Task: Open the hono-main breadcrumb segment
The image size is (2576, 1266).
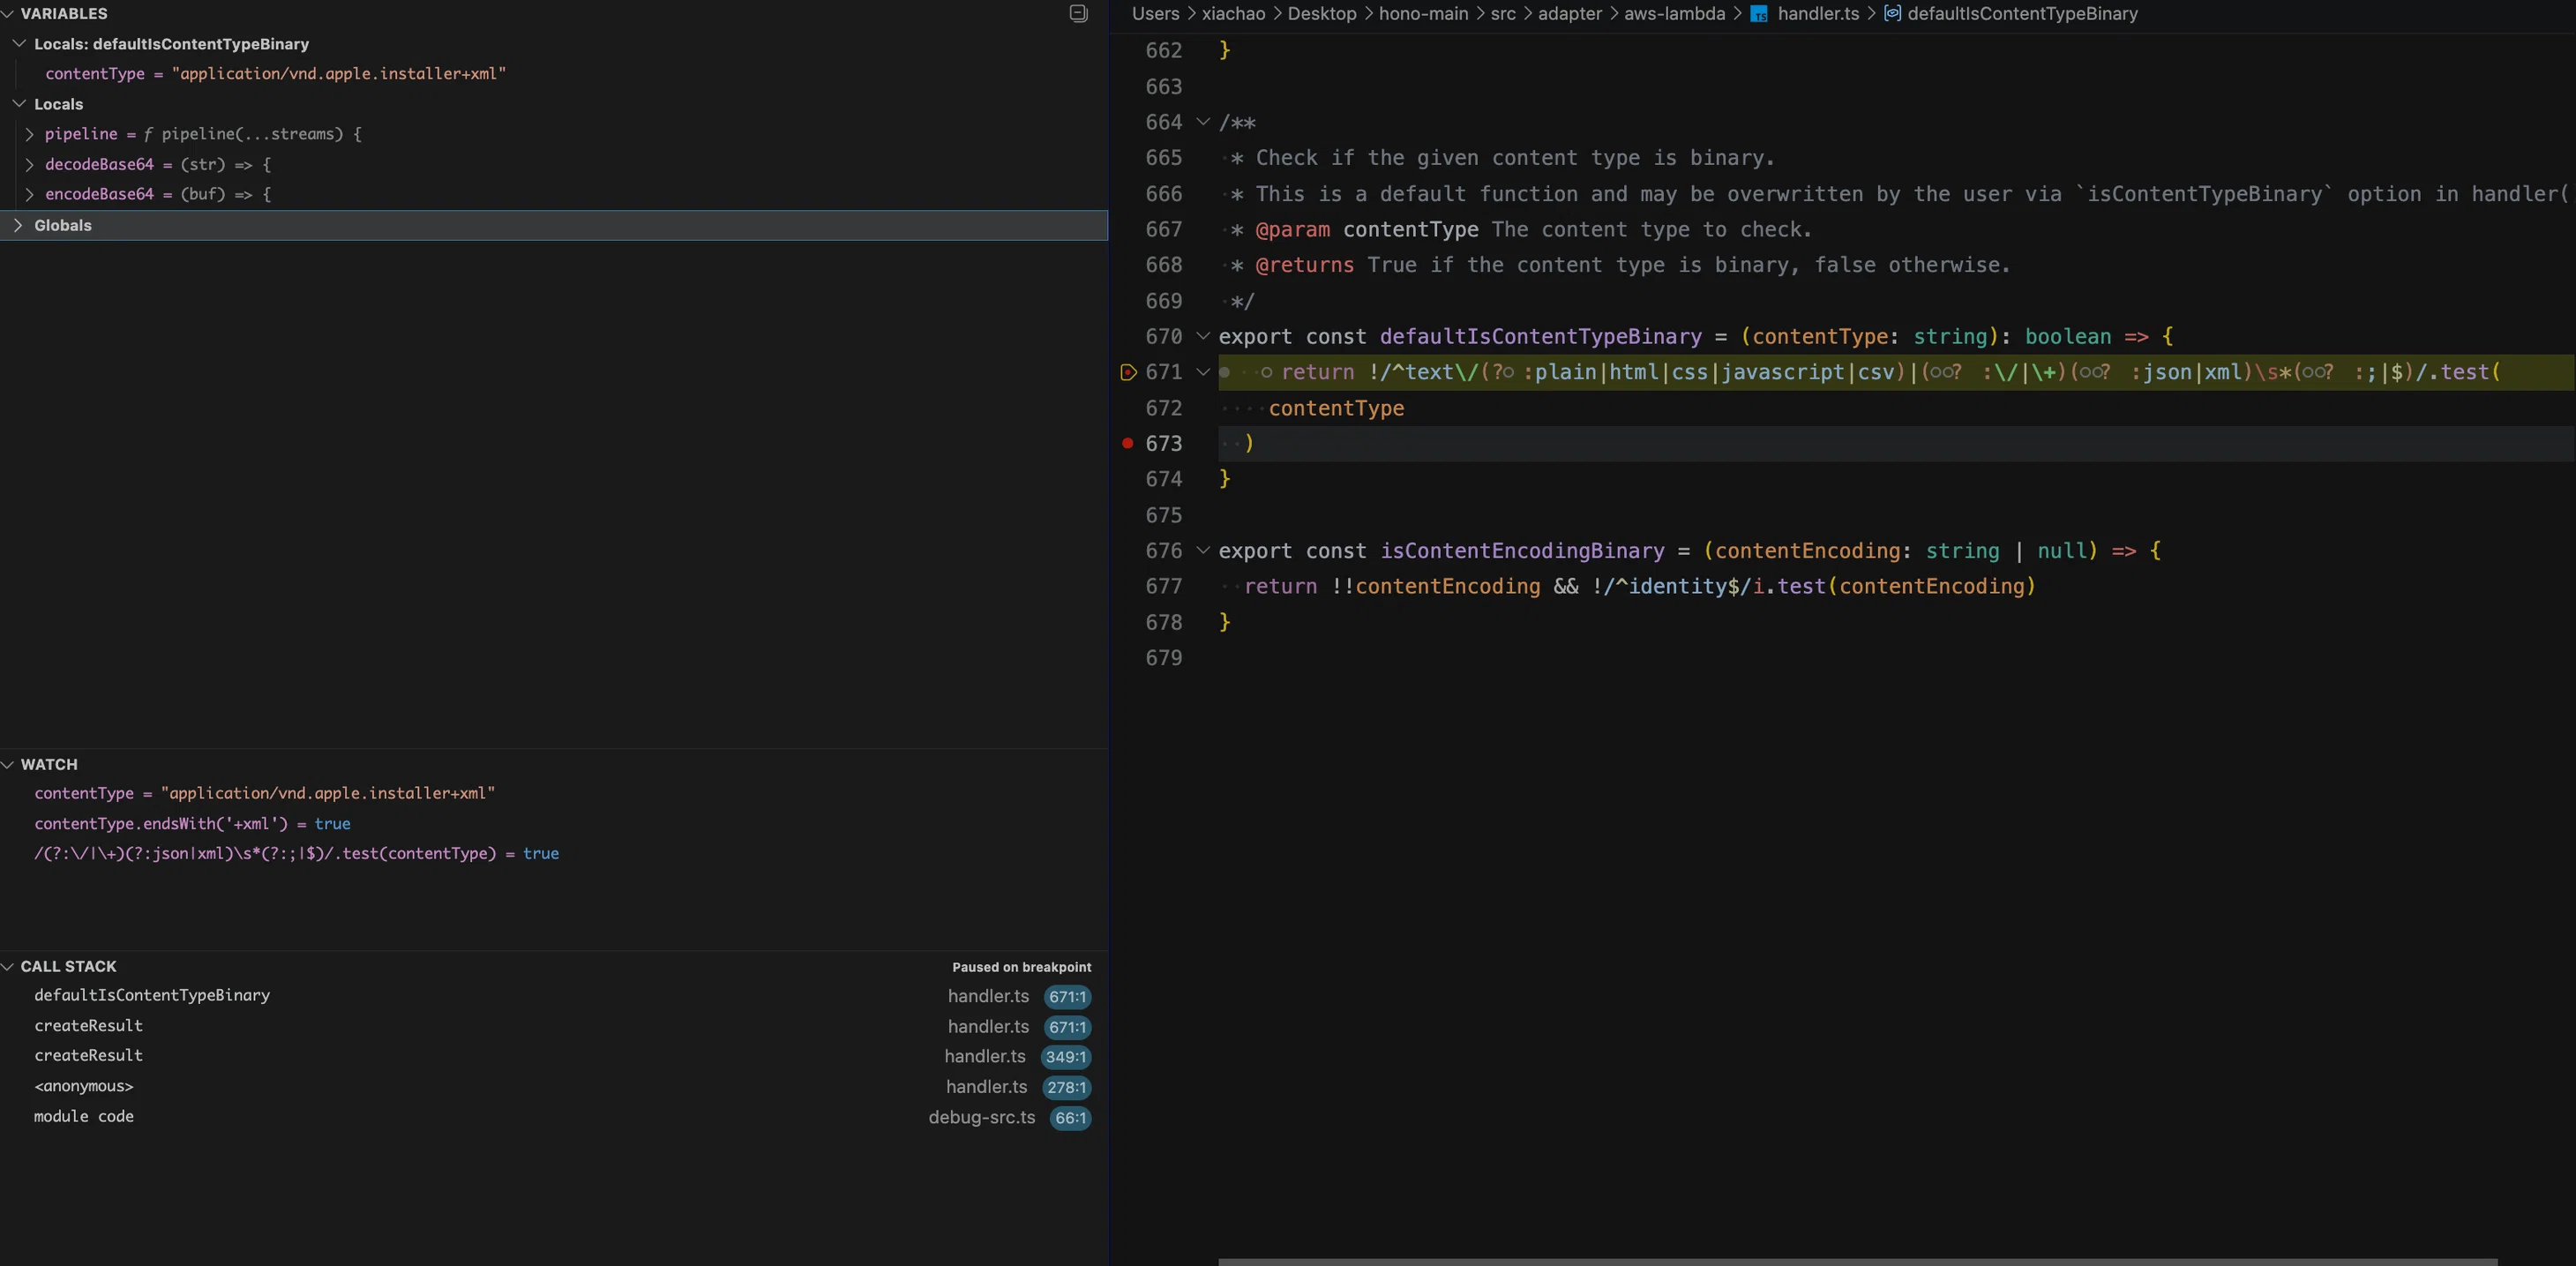Action: (1424, 14)
